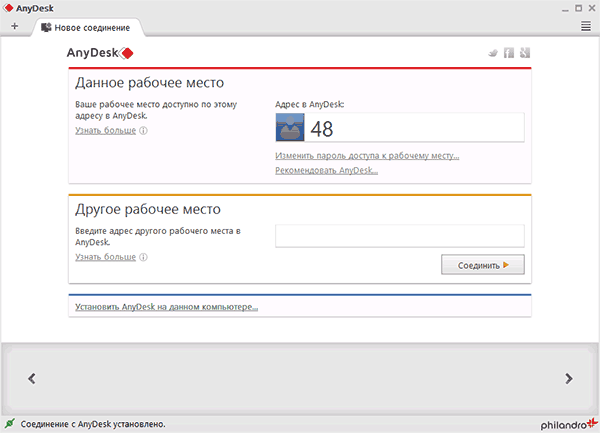This screenshot has width=600, height=433.
Task: Go to next item with right arrow
Action: [569, 378]
